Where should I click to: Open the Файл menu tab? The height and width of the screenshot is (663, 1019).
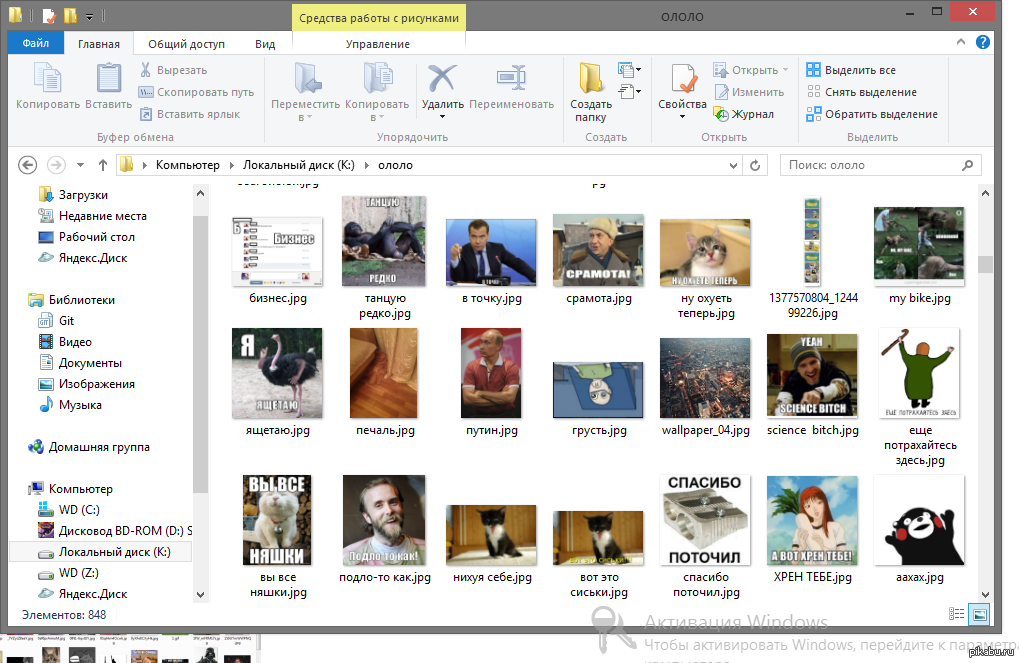[35, 44]
